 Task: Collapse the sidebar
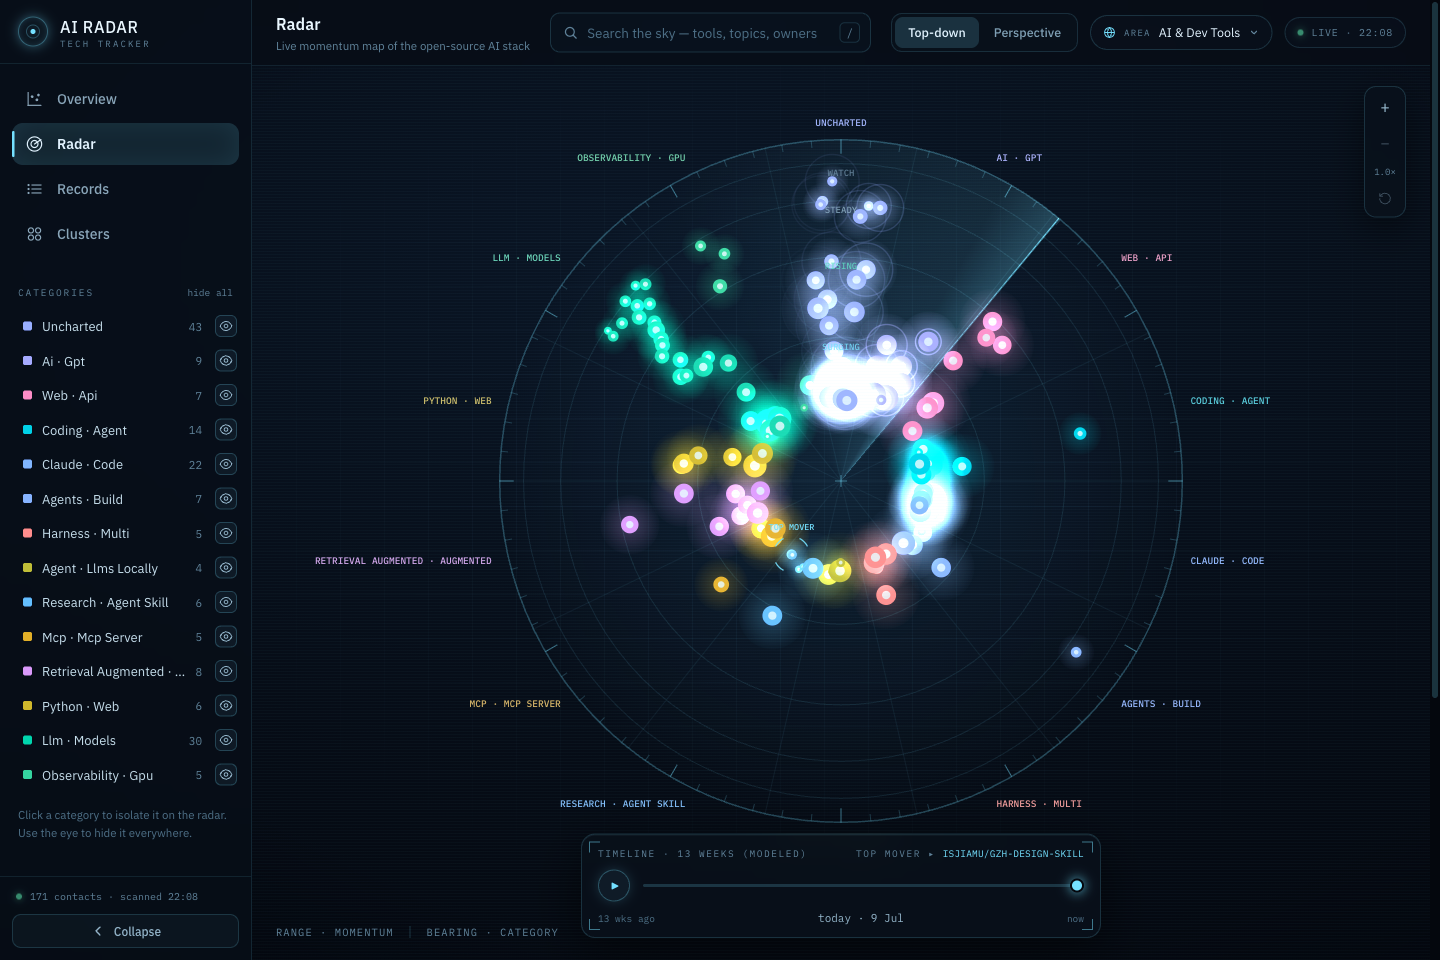125,931
